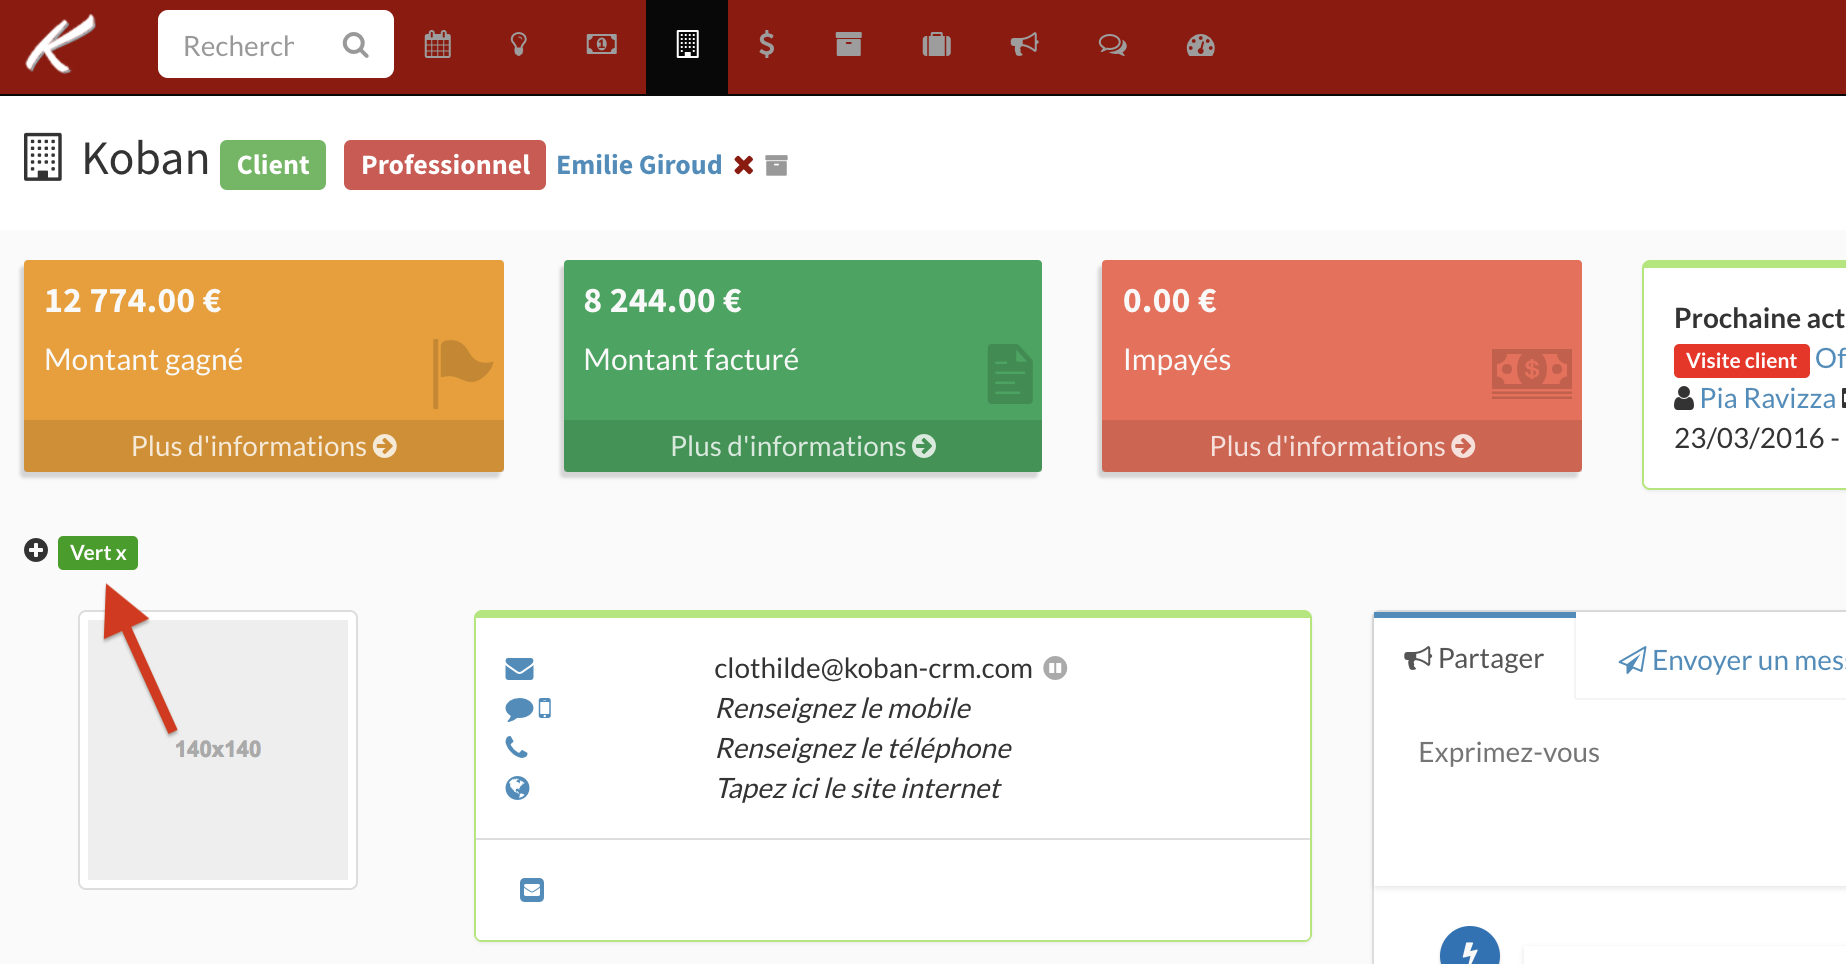Click the 8 244.00 € amount

point(663,301)
